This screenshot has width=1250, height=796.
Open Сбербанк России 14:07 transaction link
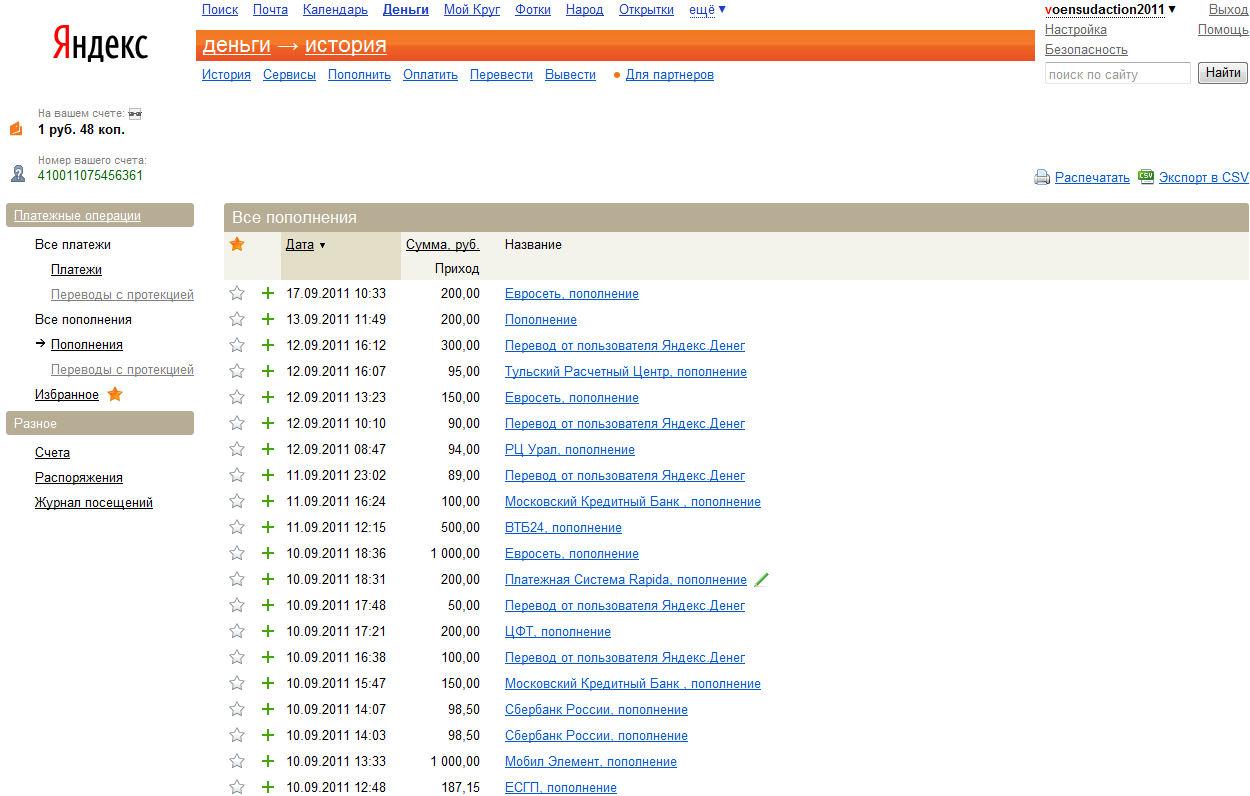tap(596, 709)
